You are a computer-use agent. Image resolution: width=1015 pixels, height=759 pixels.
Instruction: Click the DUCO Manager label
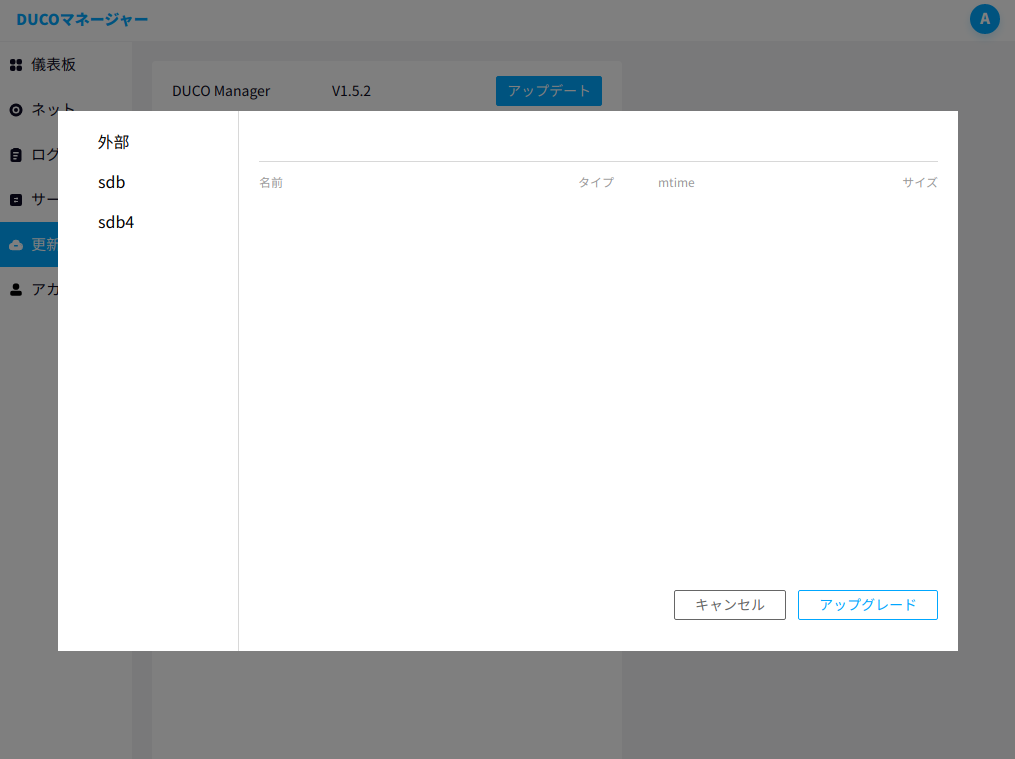(x=221, y=91)
